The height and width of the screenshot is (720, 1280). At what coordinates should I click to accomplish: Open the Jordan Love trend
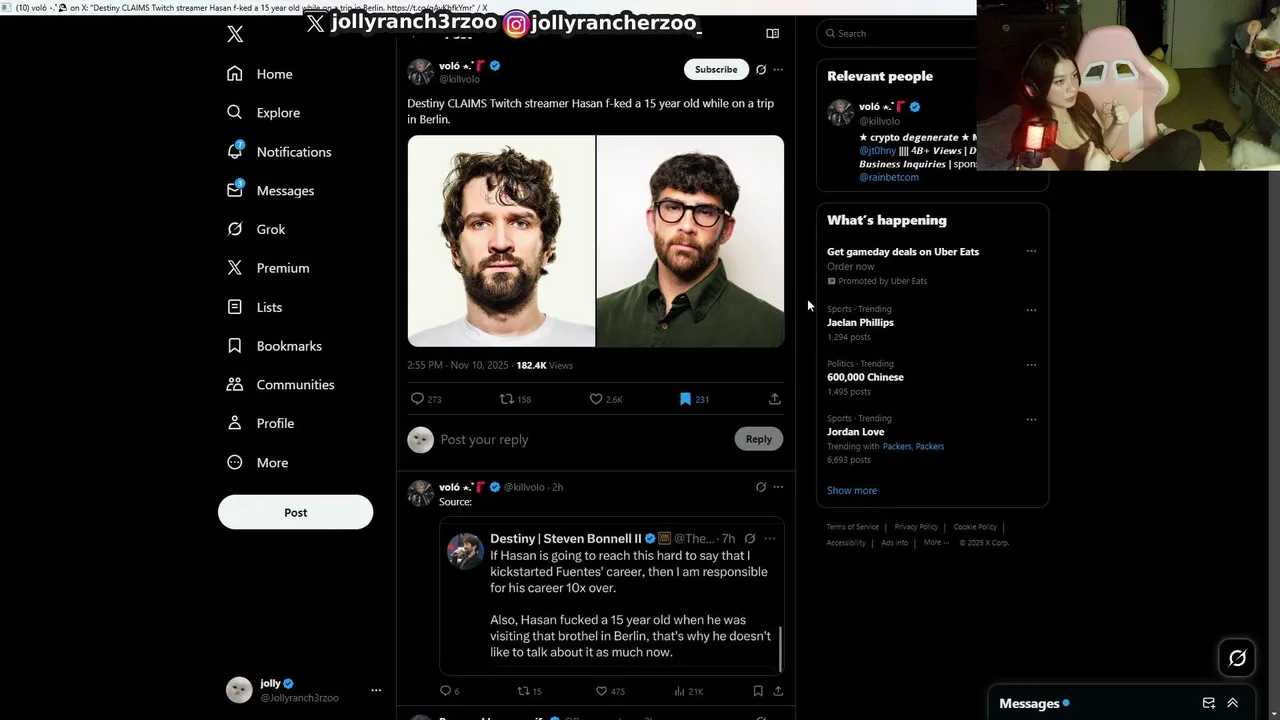(x=855, y=432)
